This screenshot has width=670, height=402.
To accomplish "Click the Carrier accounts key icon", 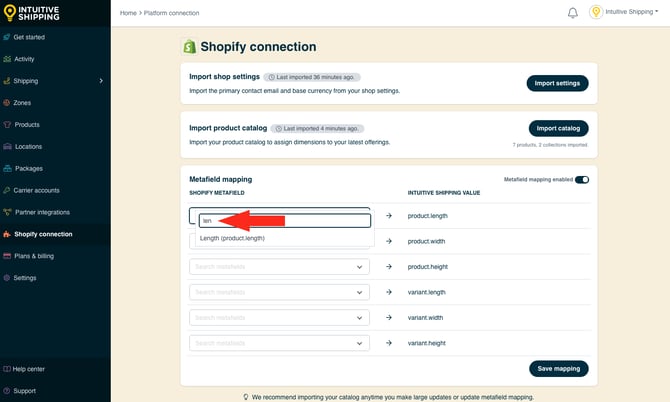I will 7,190.
